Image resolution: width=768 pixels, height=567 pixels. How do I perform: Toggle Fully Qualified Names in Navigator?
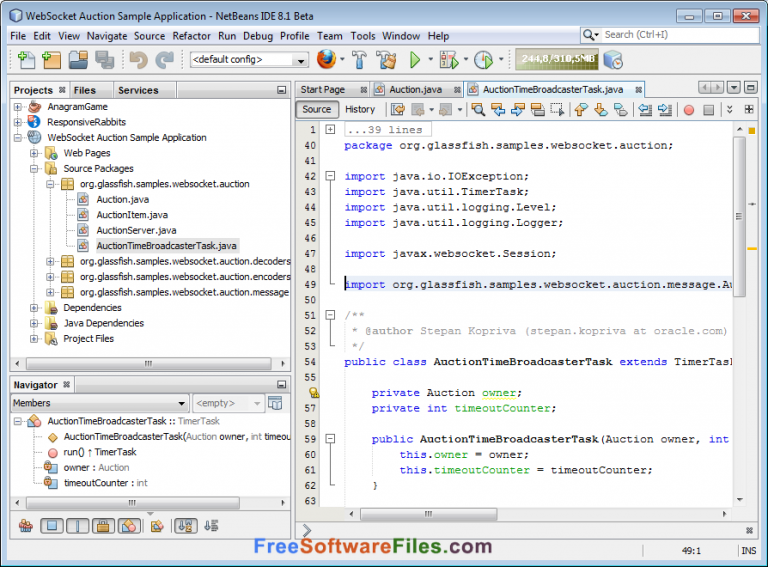coord(157,526)
